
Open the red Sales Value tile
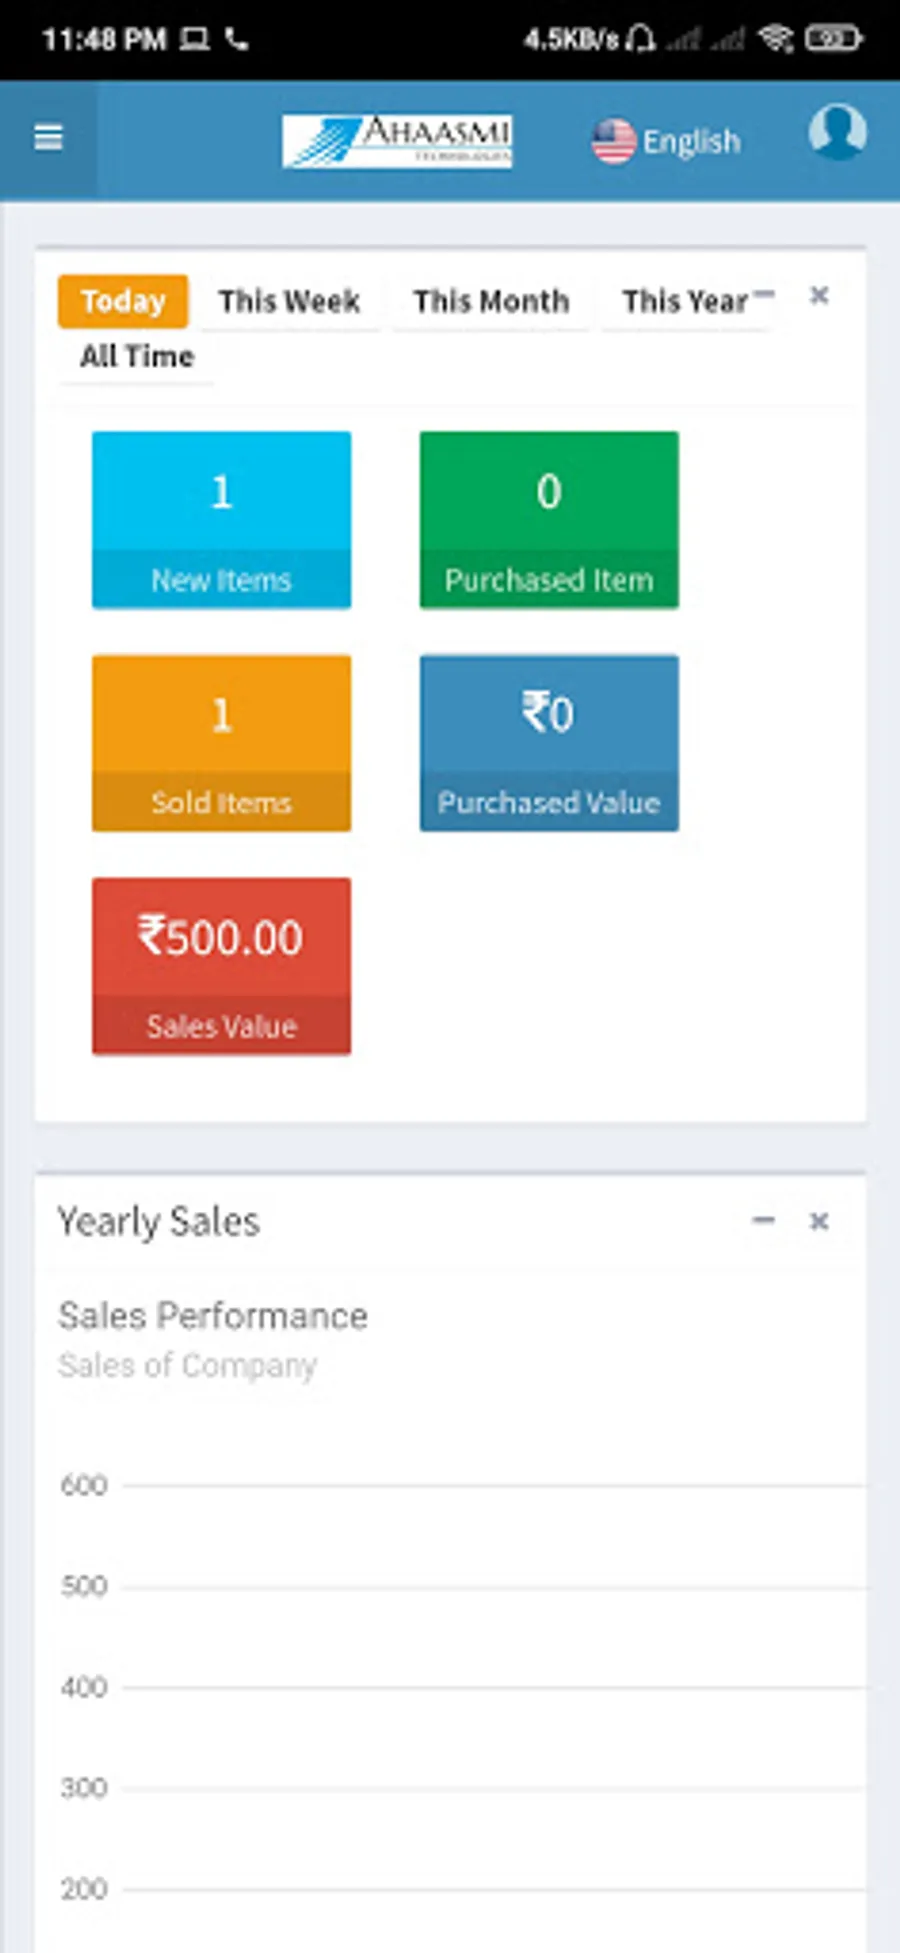221,965
